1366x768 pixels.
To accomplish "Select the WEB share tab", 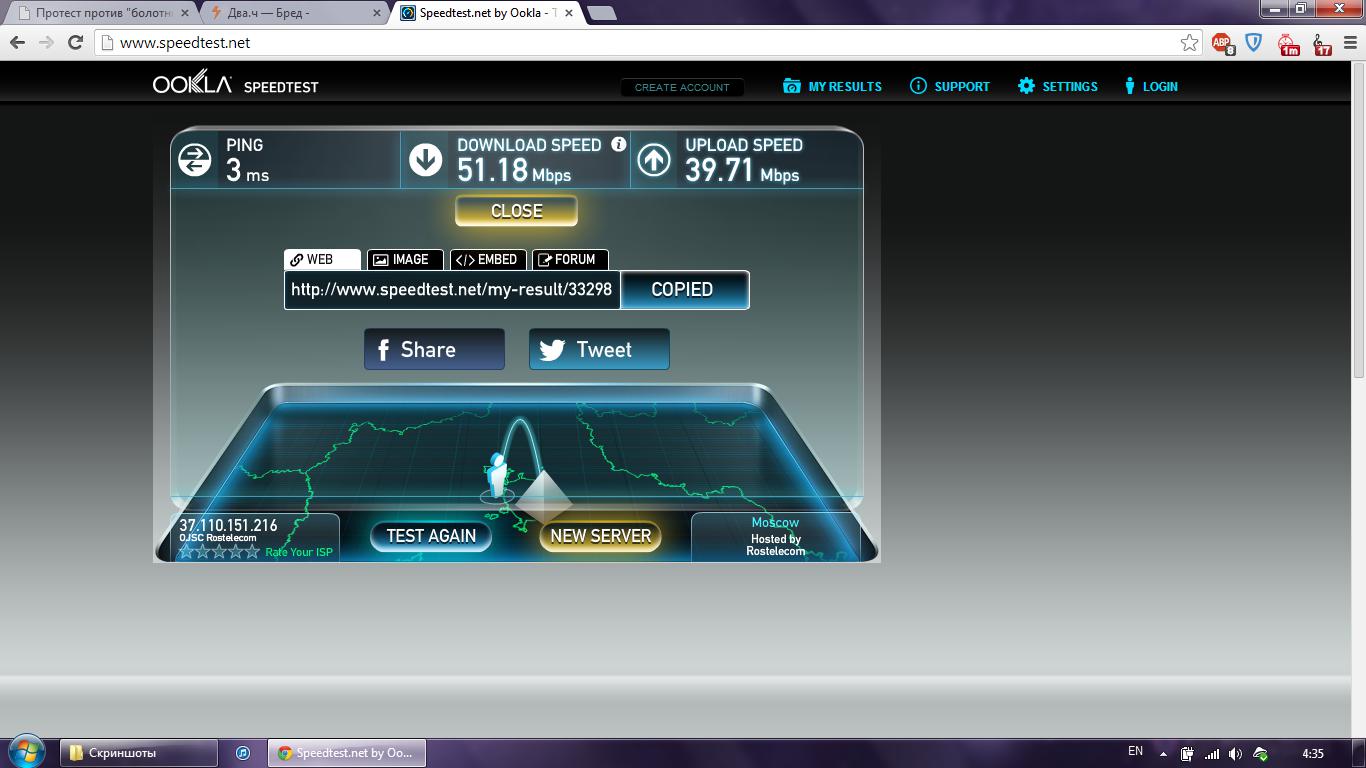I will pos(322,260).
